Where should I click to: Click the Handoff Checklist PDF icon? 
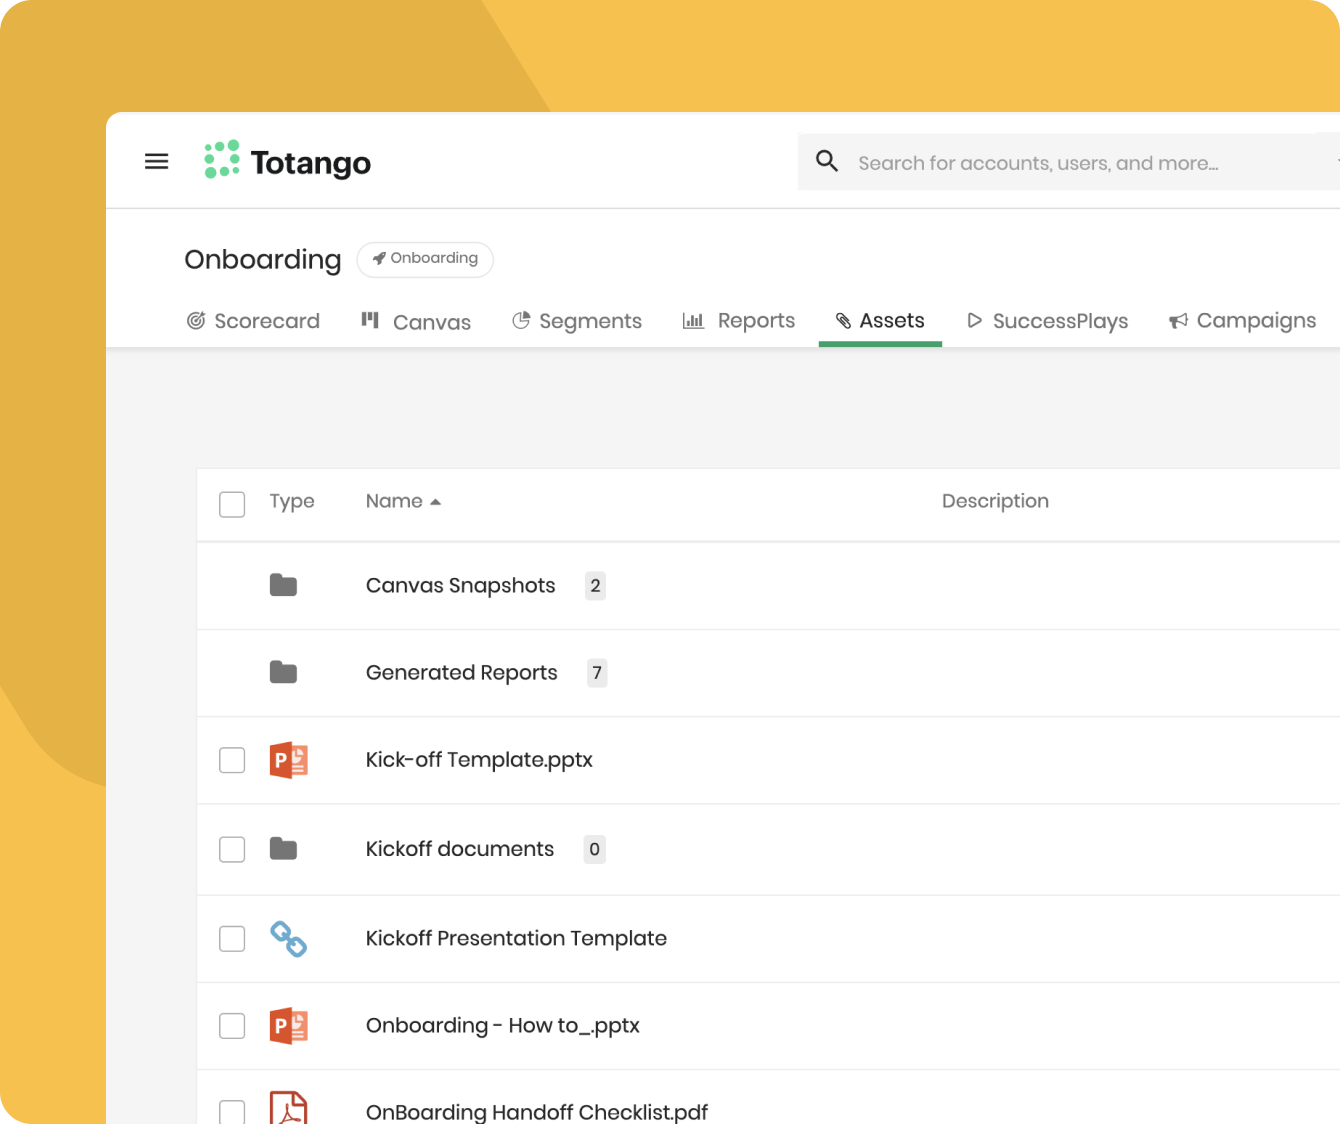289,1108
